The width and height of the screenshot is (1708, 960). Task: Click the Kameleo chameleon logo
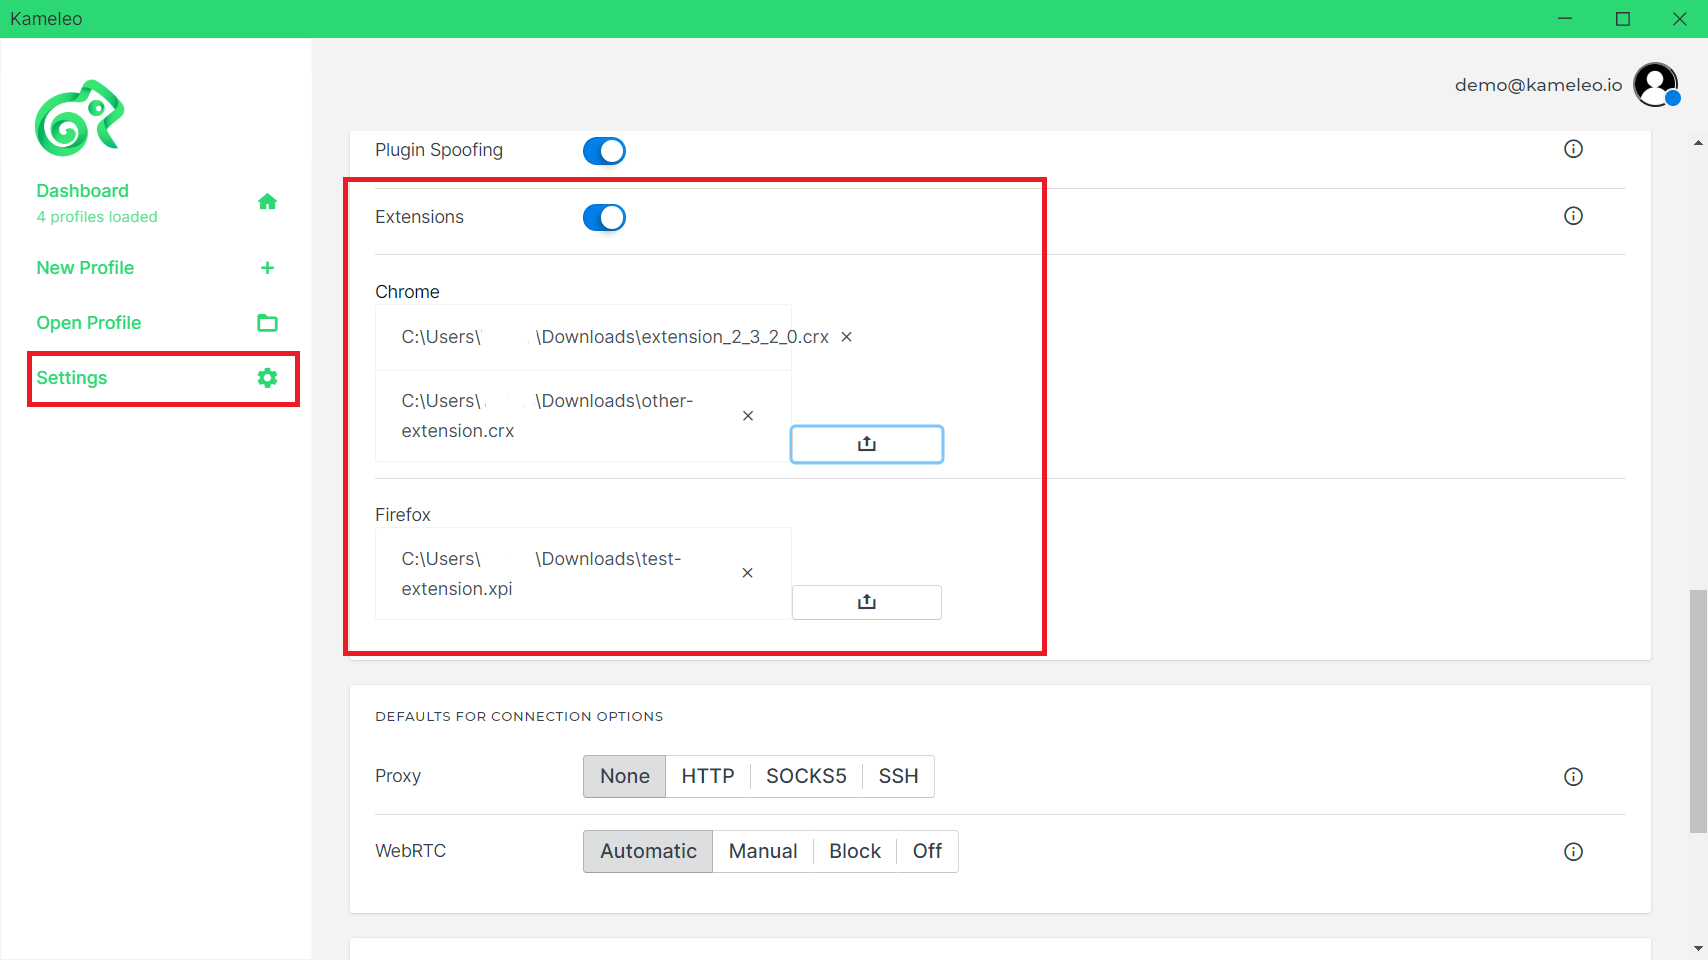(x=80, y=118)
